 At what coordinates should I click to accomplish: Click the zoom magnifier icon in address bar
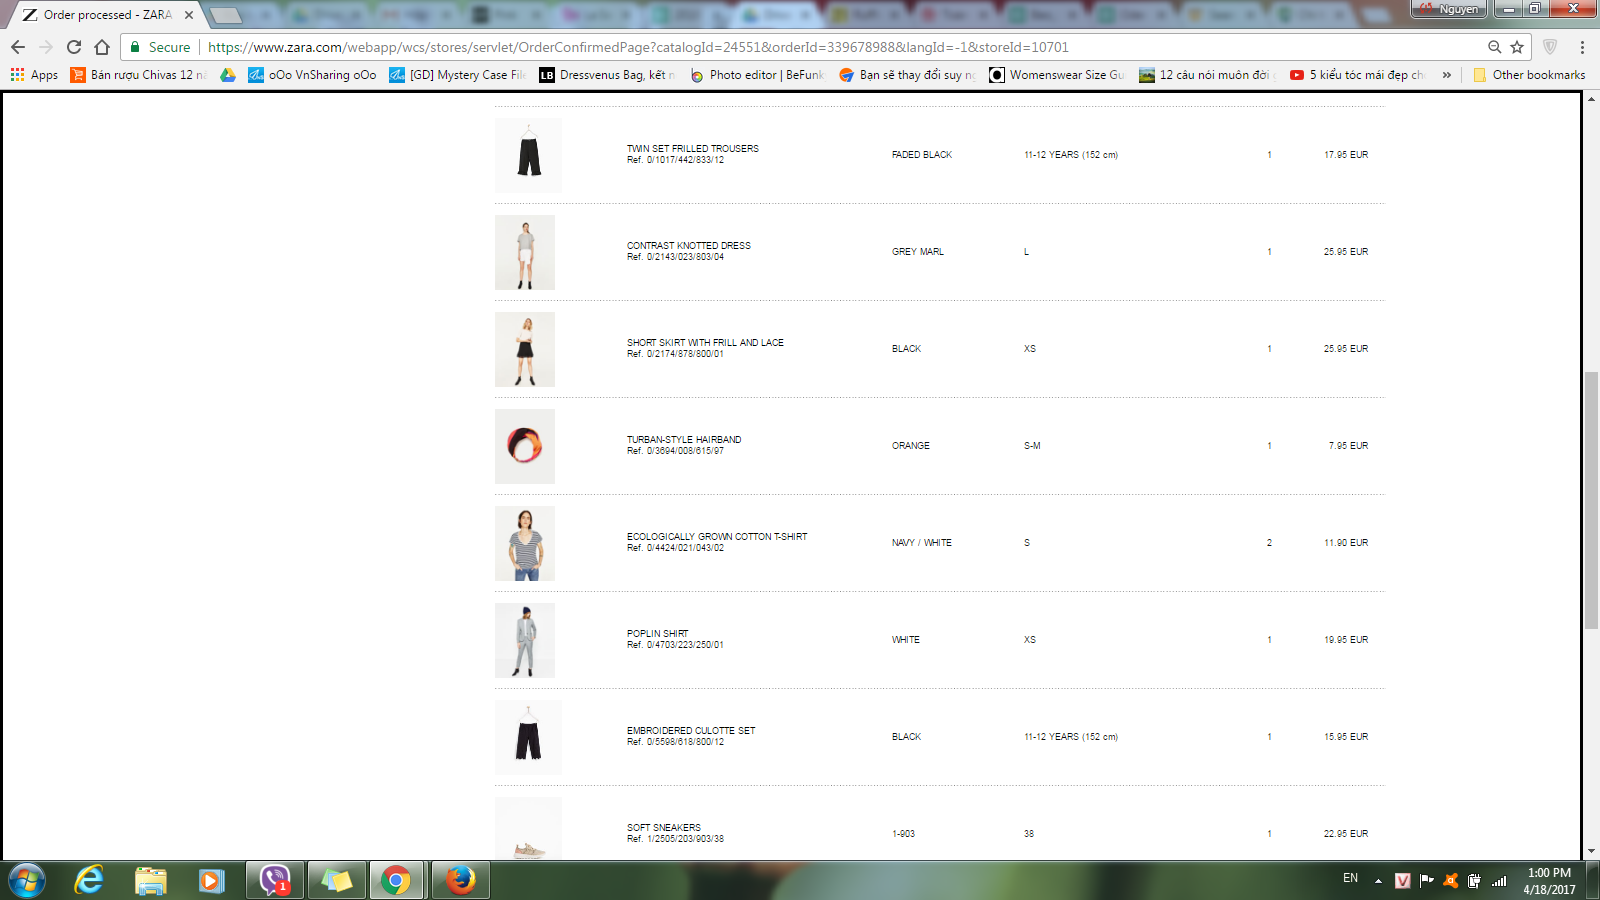[1494, 47]
